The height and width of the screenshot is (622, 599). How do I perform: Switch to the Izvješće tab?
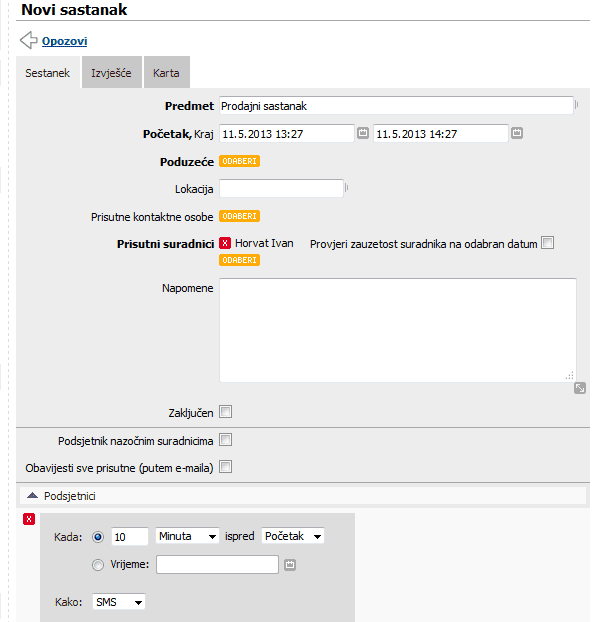point(111,73)
